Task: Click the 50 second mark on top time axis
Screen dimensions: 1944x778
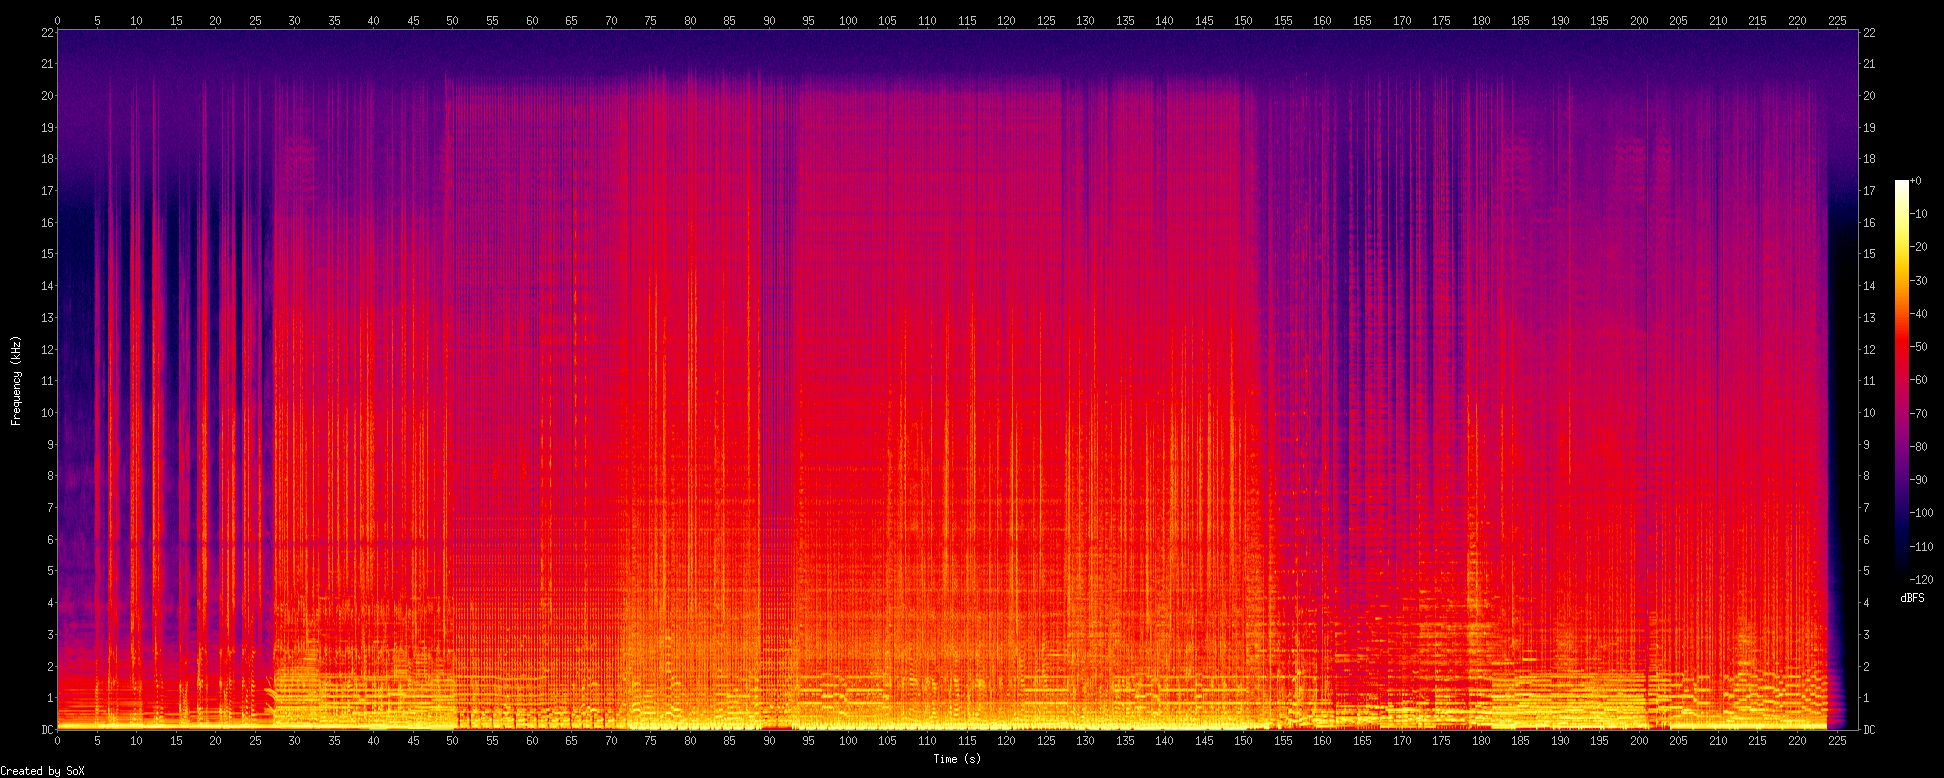Action: 453,20
